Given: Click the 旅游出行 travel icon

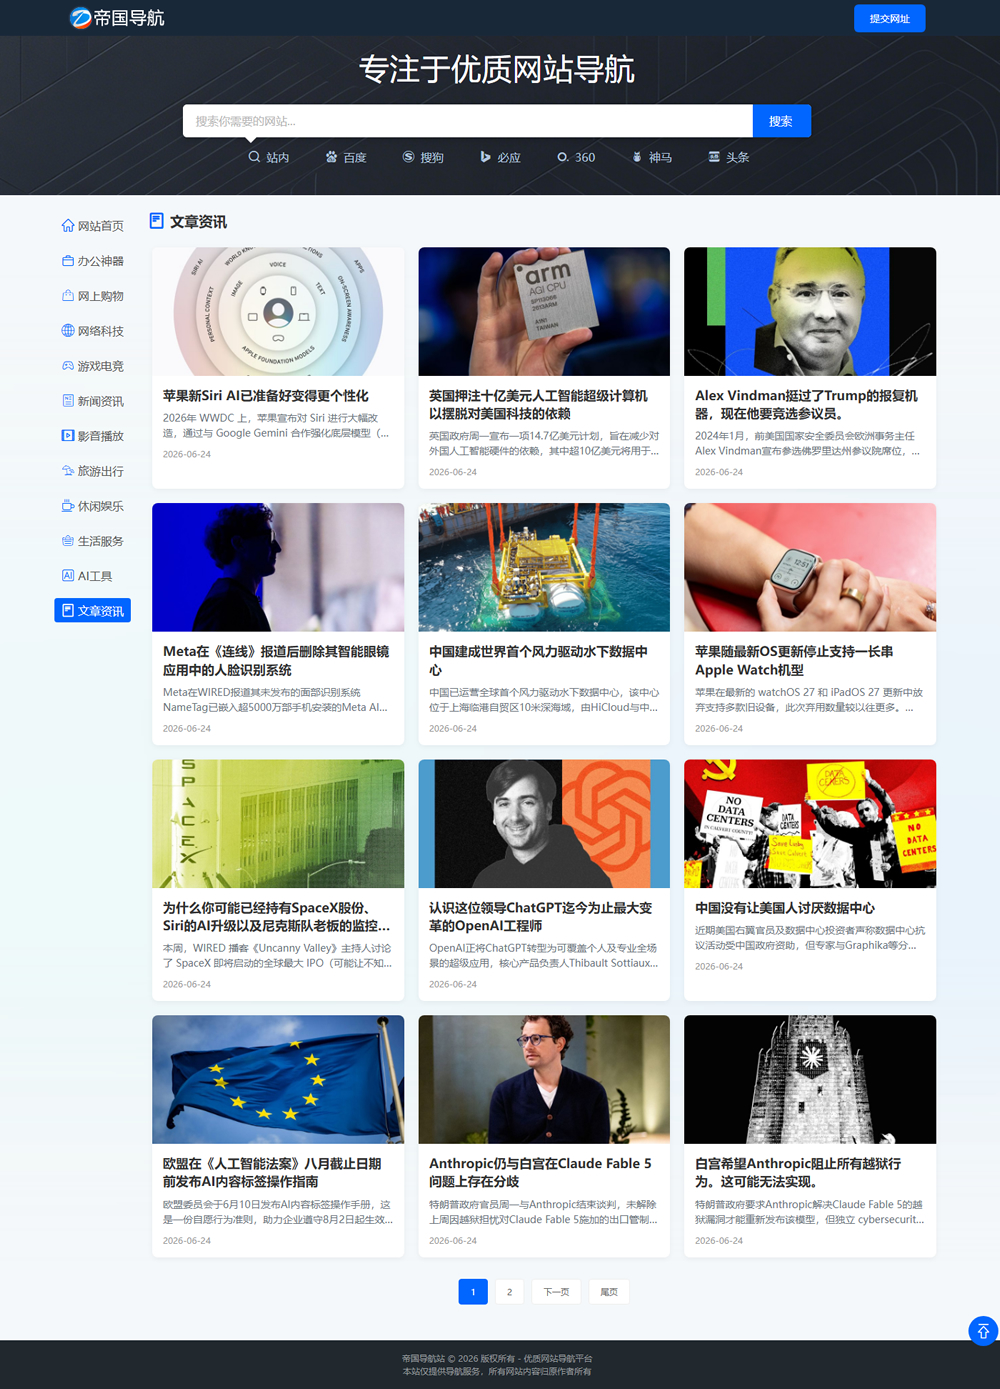Looking at the screenshot, I should click(x=68, y=471).
